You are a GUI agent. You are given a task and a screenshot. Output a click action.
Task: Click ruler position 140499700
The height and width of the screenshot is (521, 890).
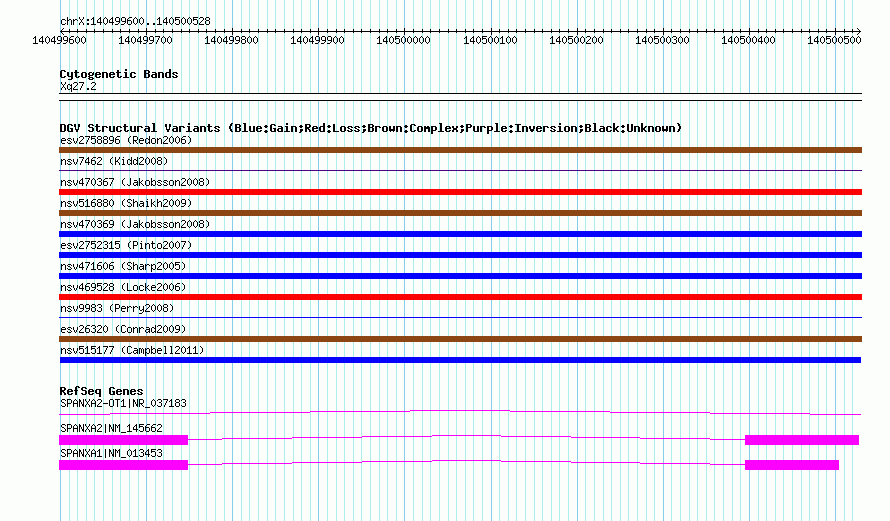[x=145, y=40]
